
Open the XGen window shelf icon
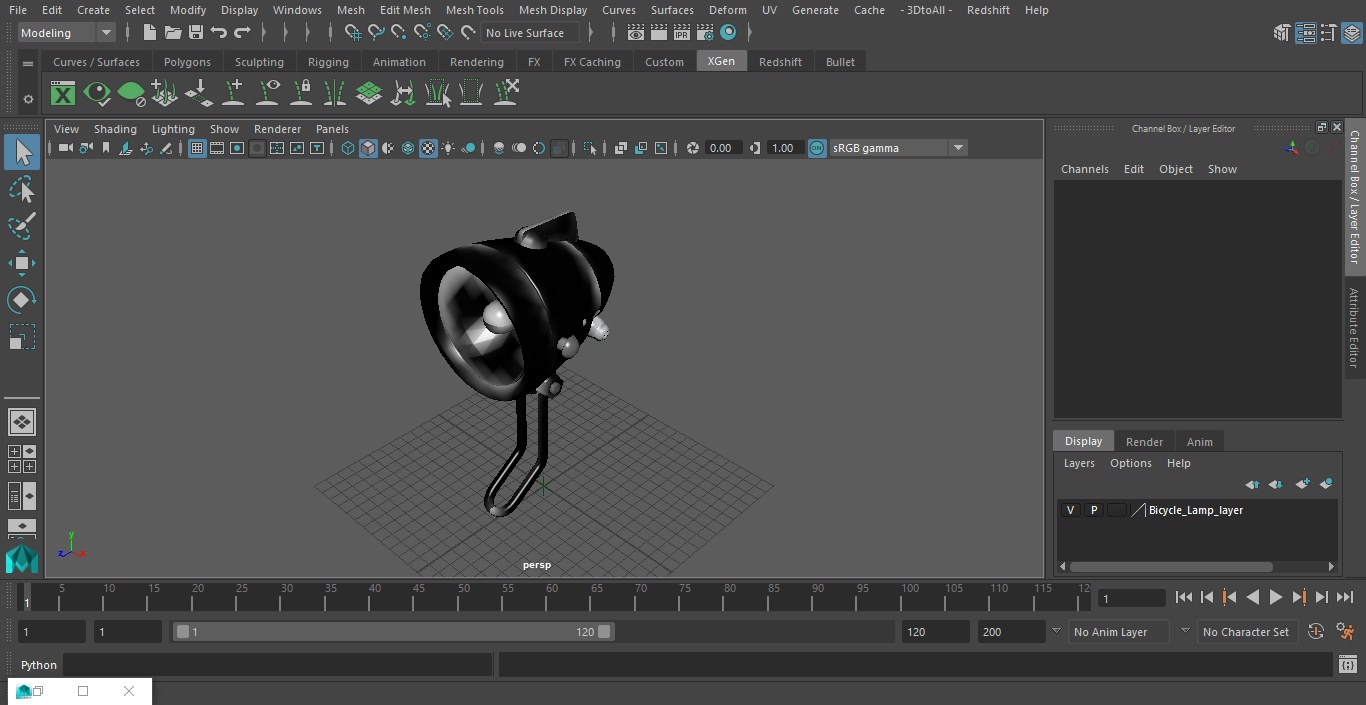(63, 94)
